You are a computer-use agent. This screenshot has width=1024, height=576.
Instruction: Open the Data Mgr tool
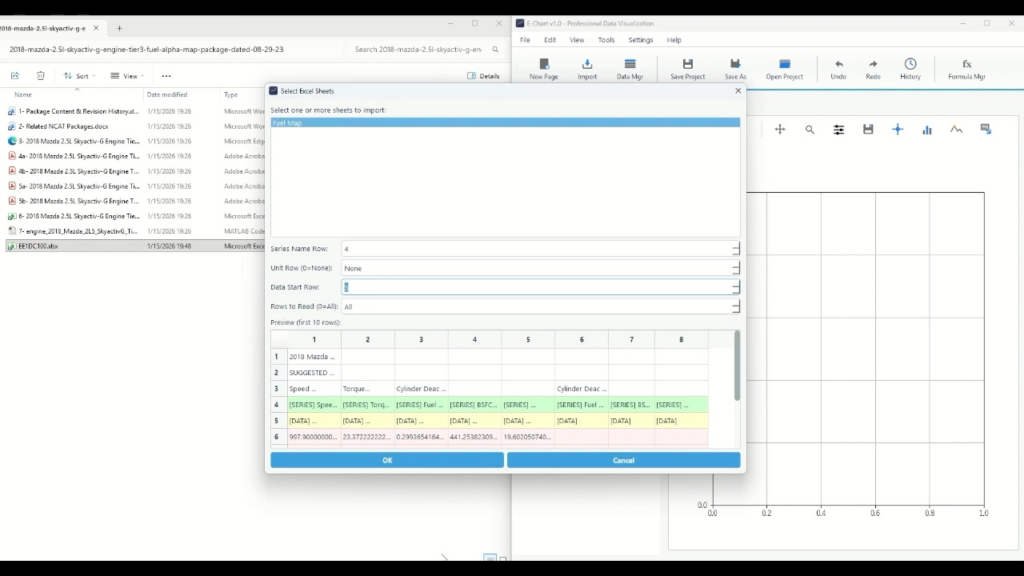click(x=629, y=68)
